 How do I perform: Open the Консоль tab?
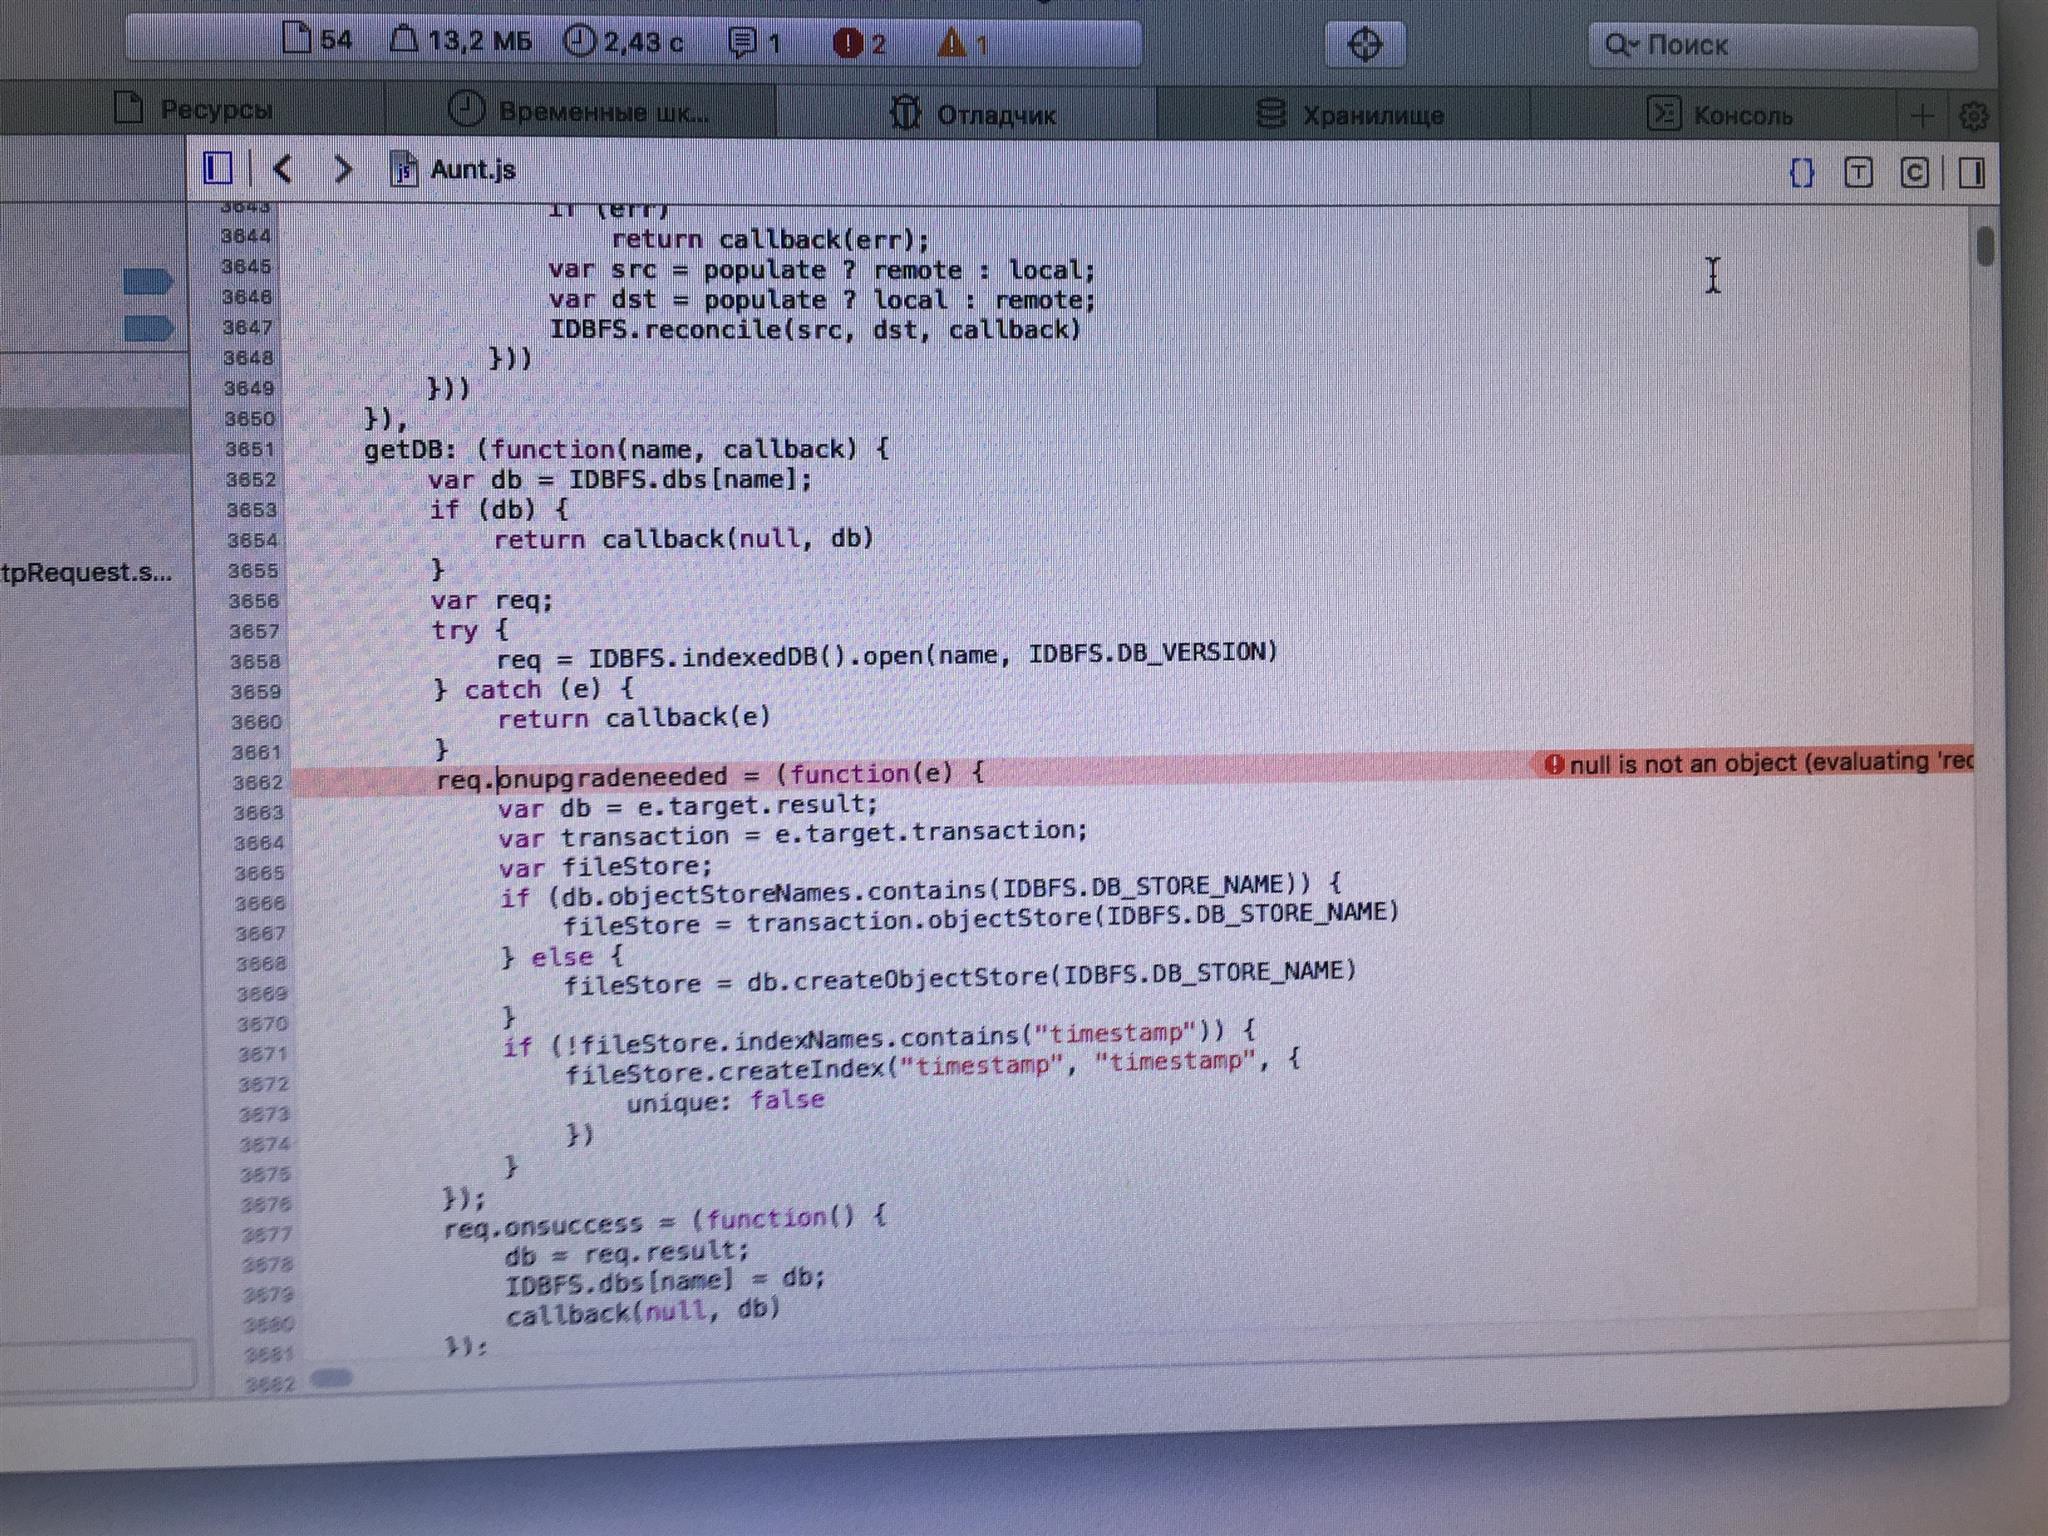[x=1718, y=116]
